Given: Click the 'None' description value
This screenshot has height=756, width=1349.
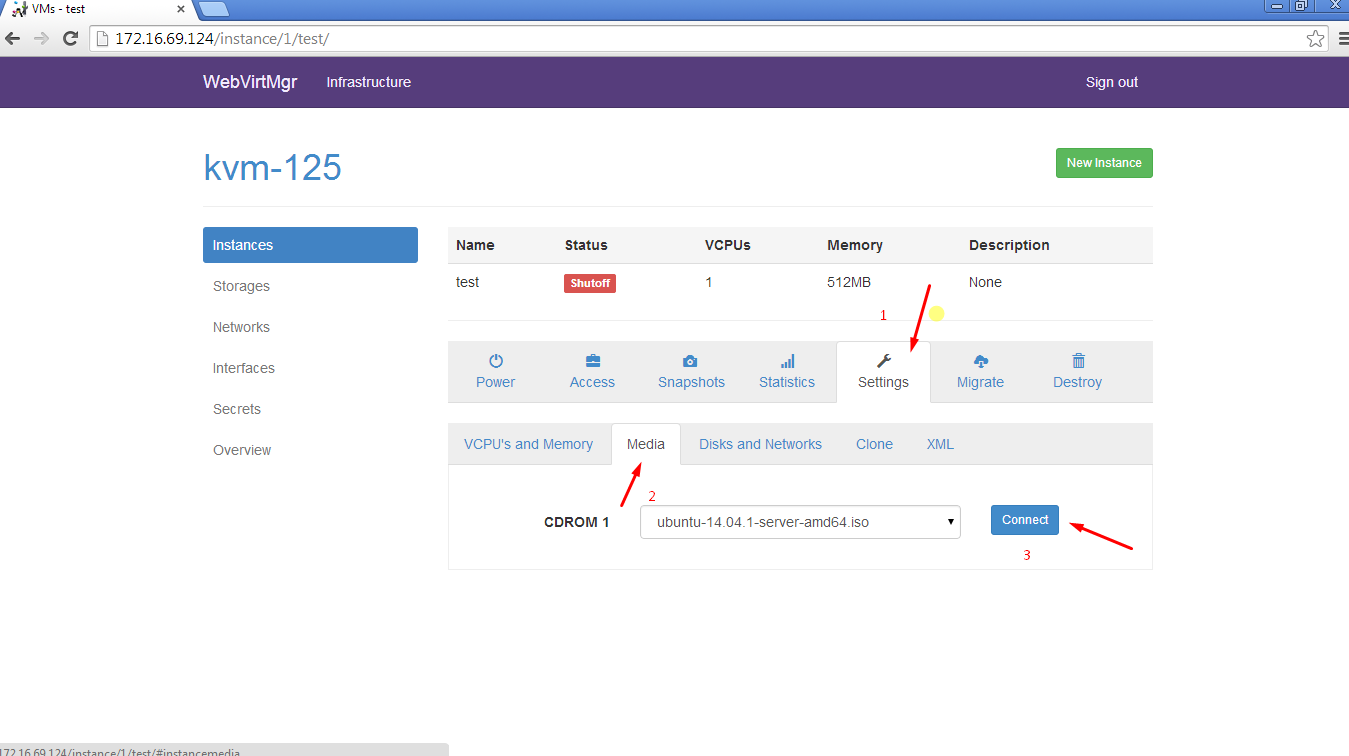Looking at the screenshot, I should [985, 282].
